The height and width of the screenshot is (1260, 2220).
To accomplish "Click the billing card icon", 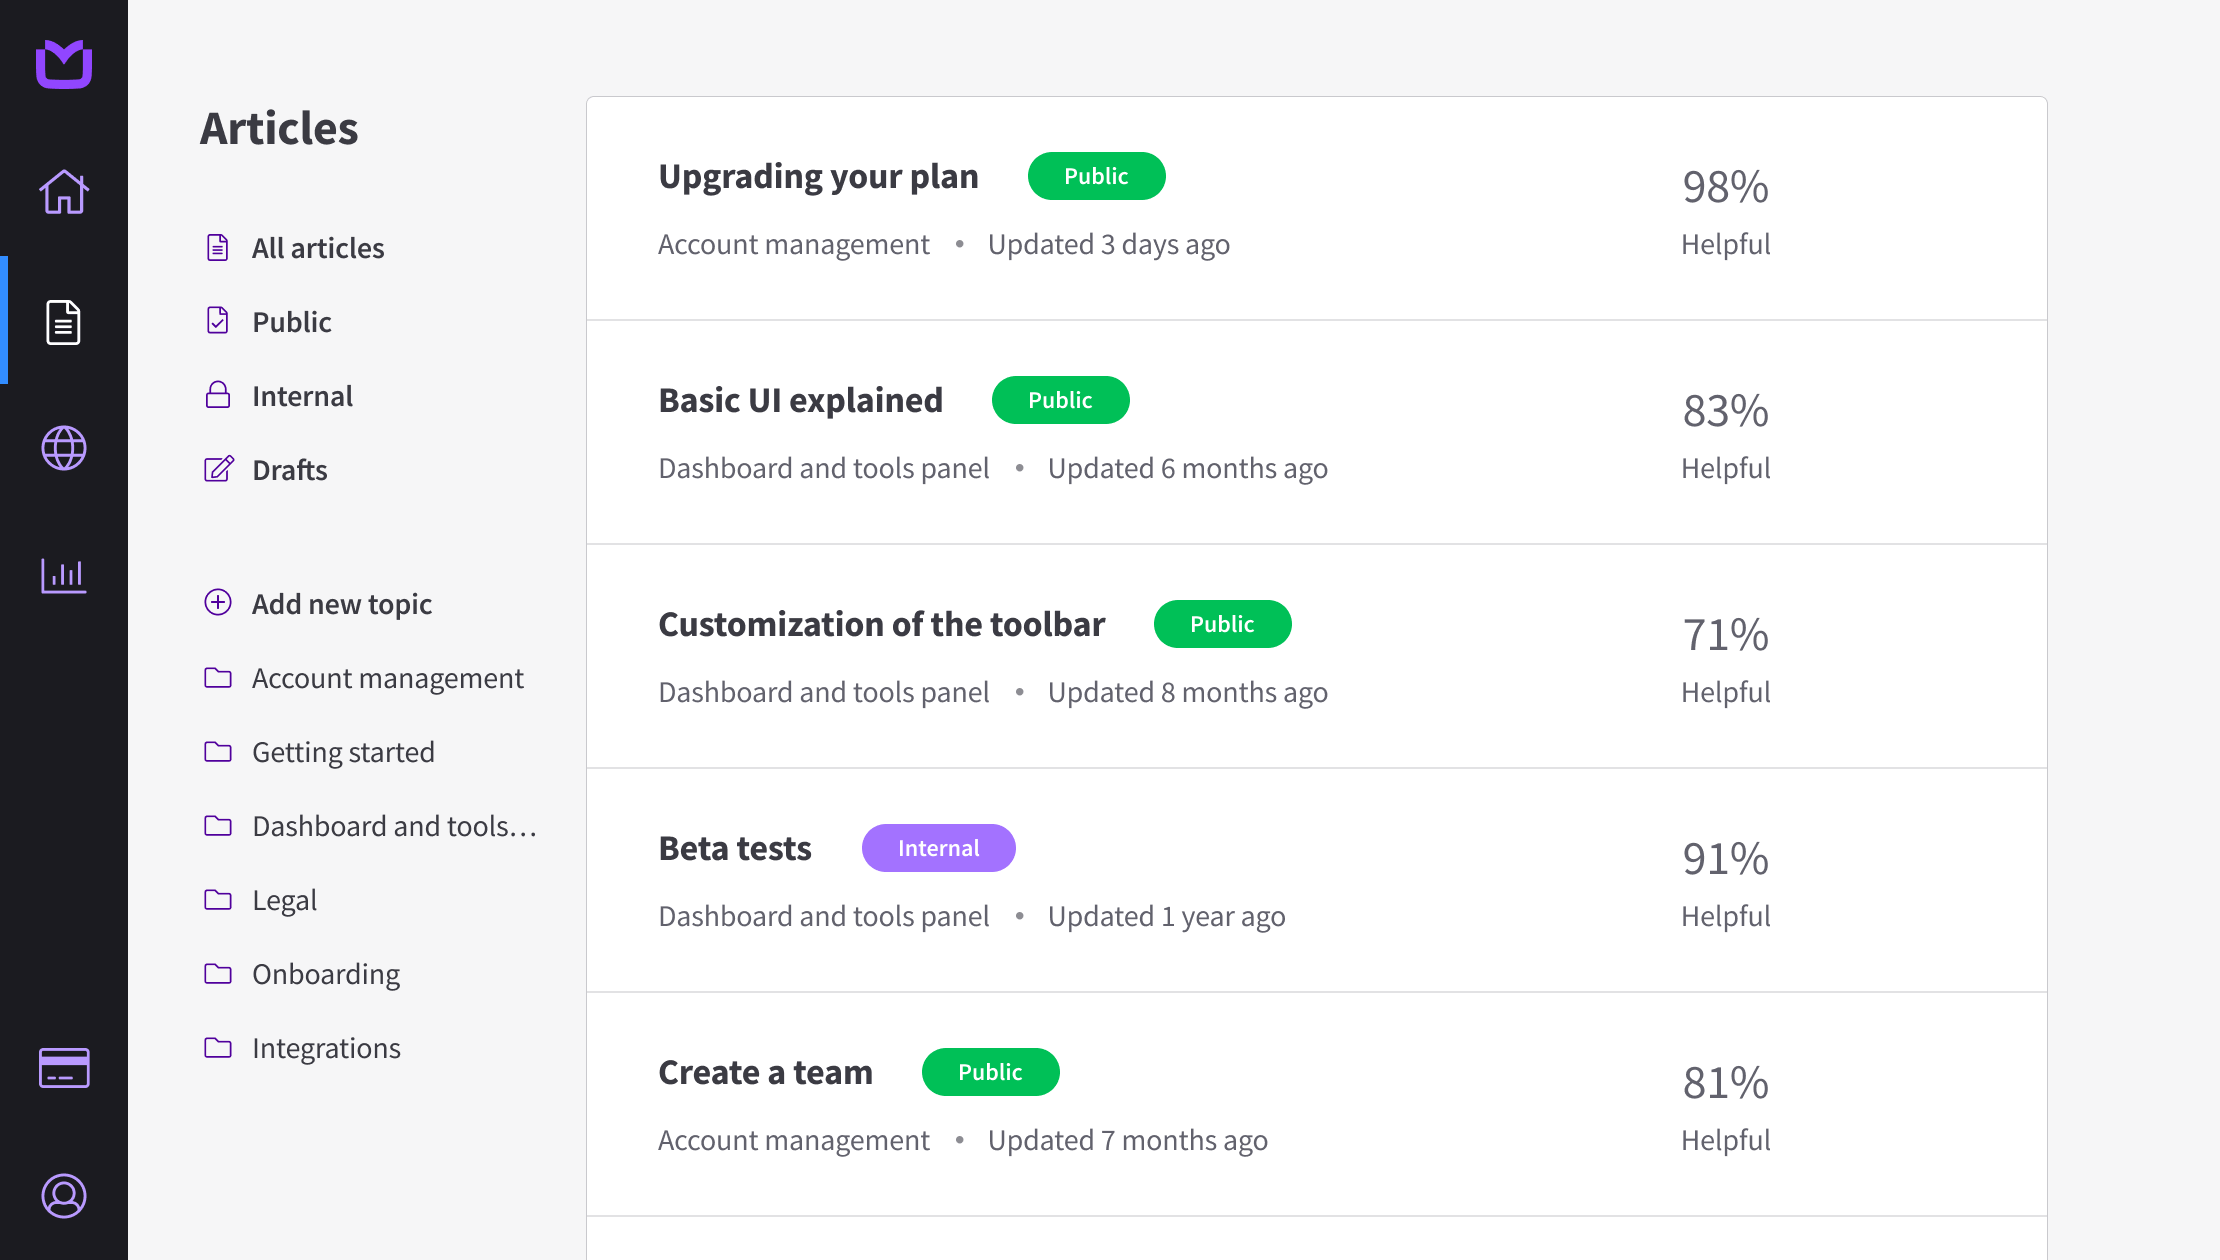I will [x=64, y=1068].
